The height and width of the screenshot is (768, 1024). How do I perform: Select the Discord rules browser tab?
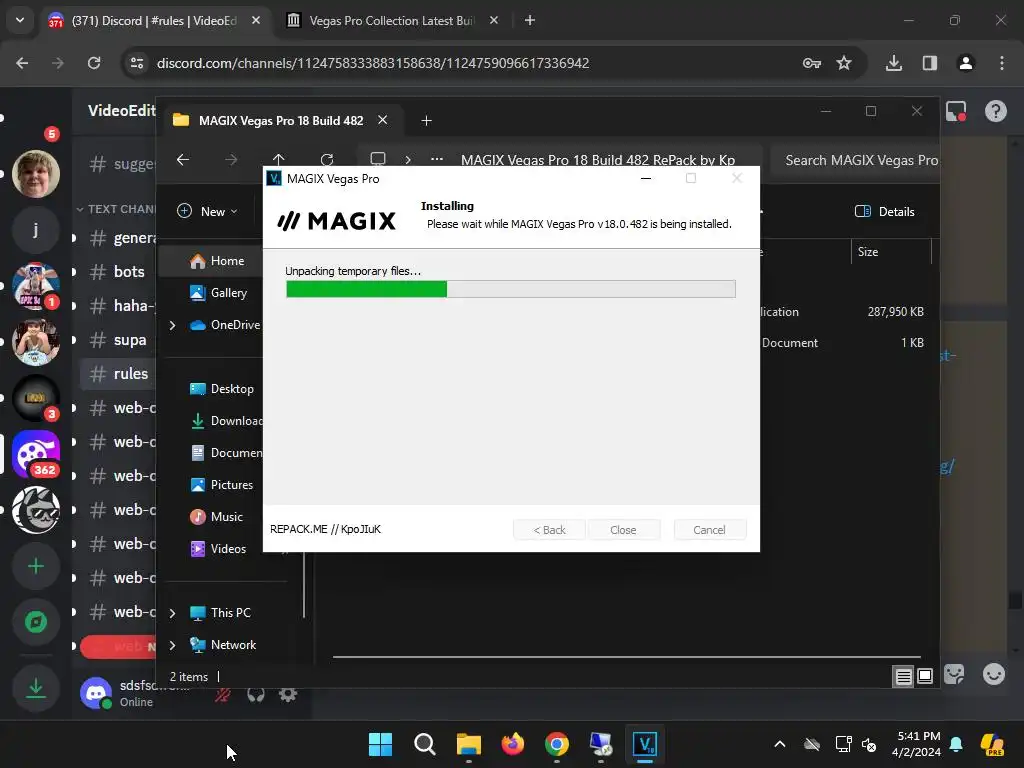[x=154, y=21]
